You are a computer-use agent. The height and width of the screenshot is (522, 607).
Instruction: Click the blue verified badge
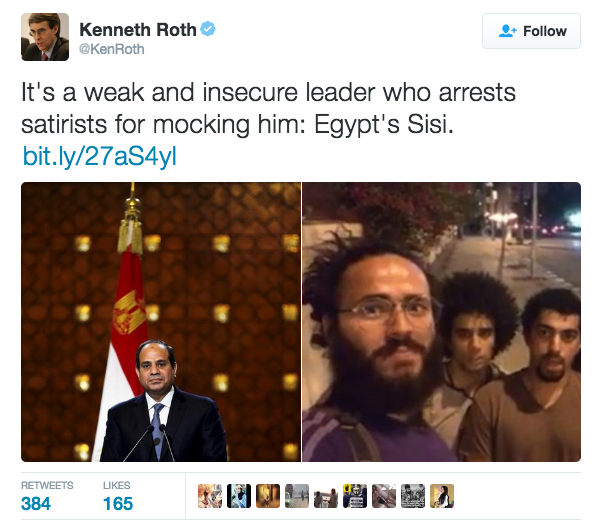point(208,29)
